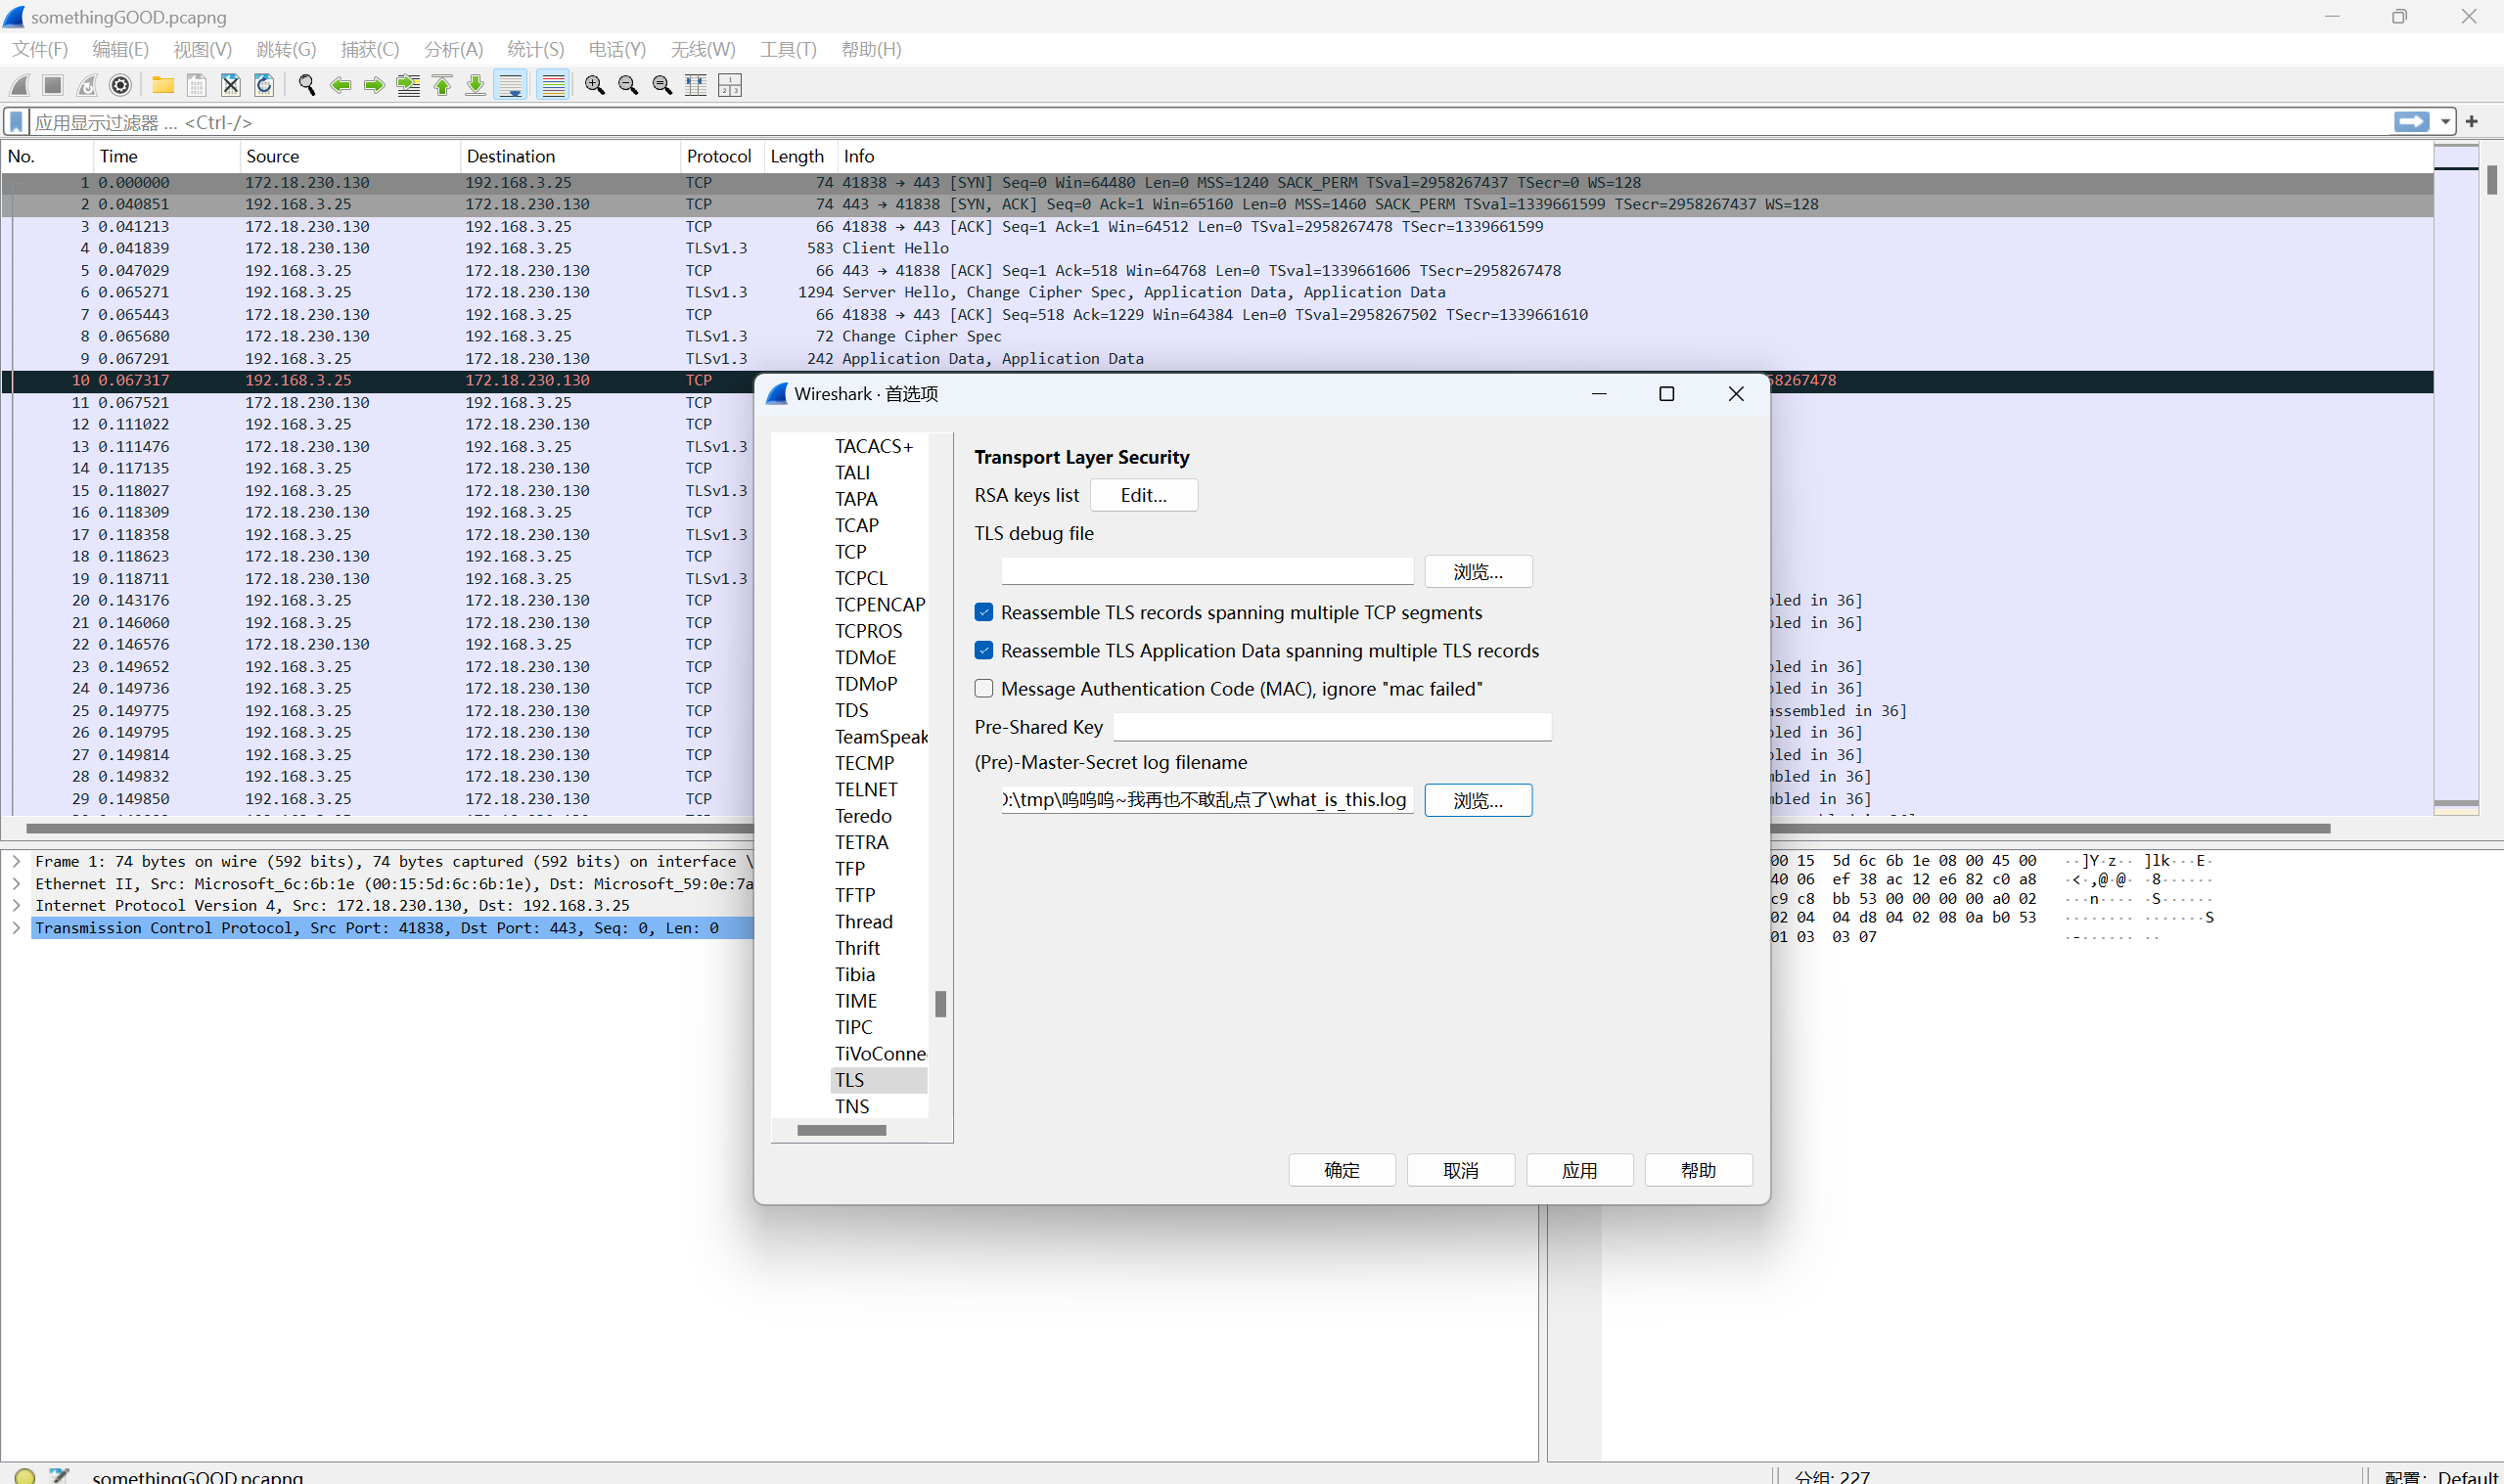The height and width of the screenshot is (1484, 2504).
Task: Expand Transmission Control Protocol row
Action: coord(16,927)
